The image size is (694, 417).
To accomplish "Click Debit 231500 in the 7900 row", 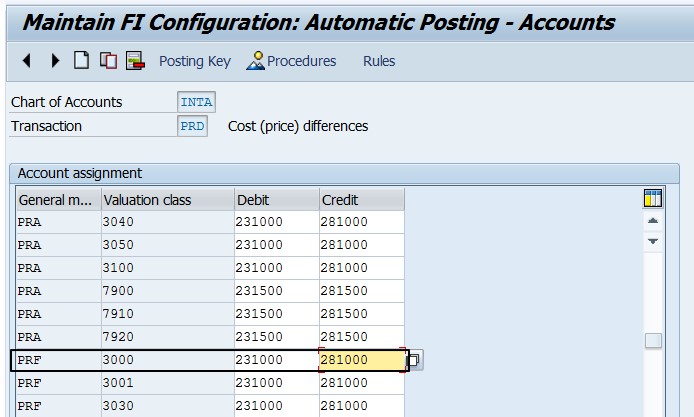I will pos(277,291).
